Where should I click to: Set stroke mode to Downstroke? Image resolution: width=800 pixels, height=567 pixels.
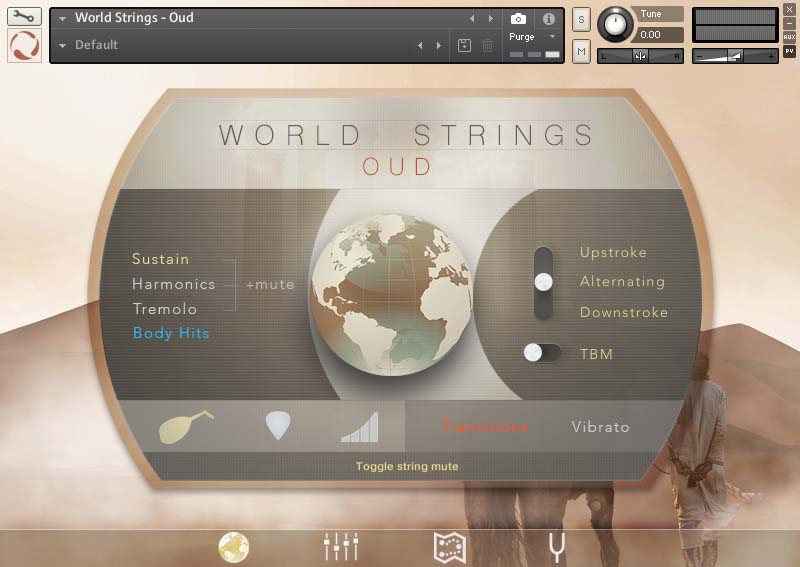coord(623,312)
